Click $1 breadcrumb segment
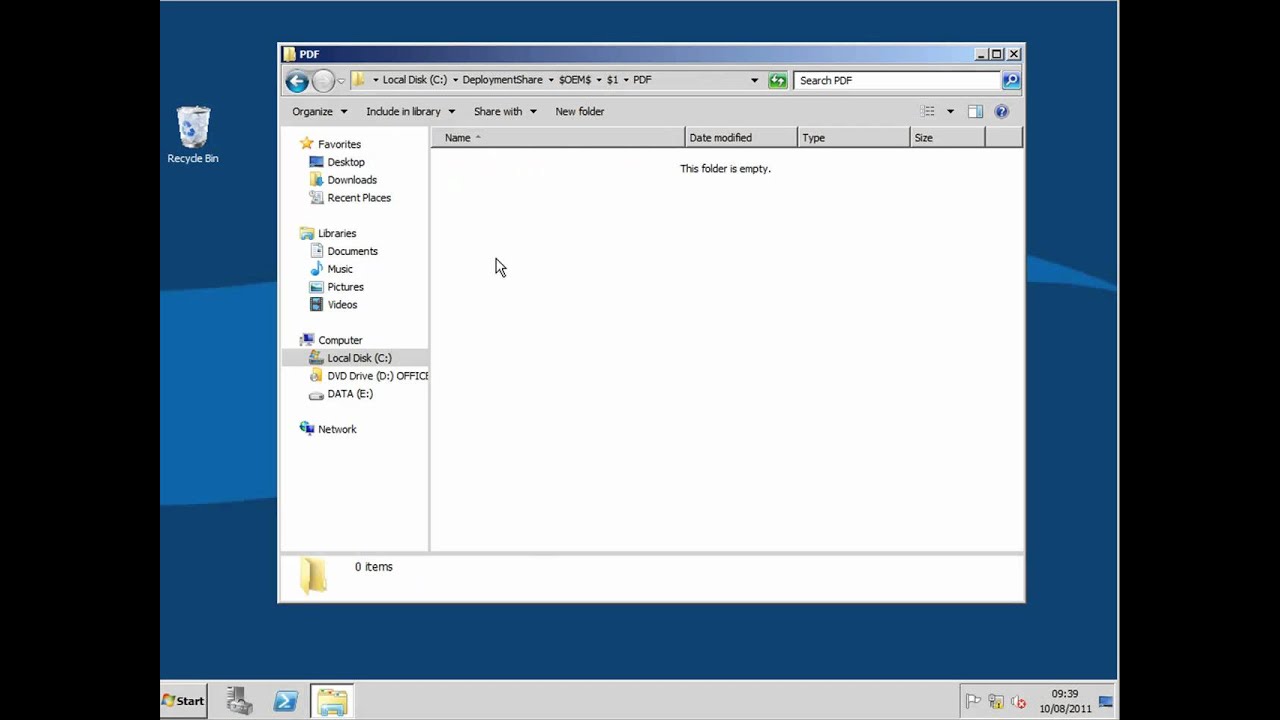The height and width of the screenshot is (720, 1280). pyautogui.click(x=612, y=80)
